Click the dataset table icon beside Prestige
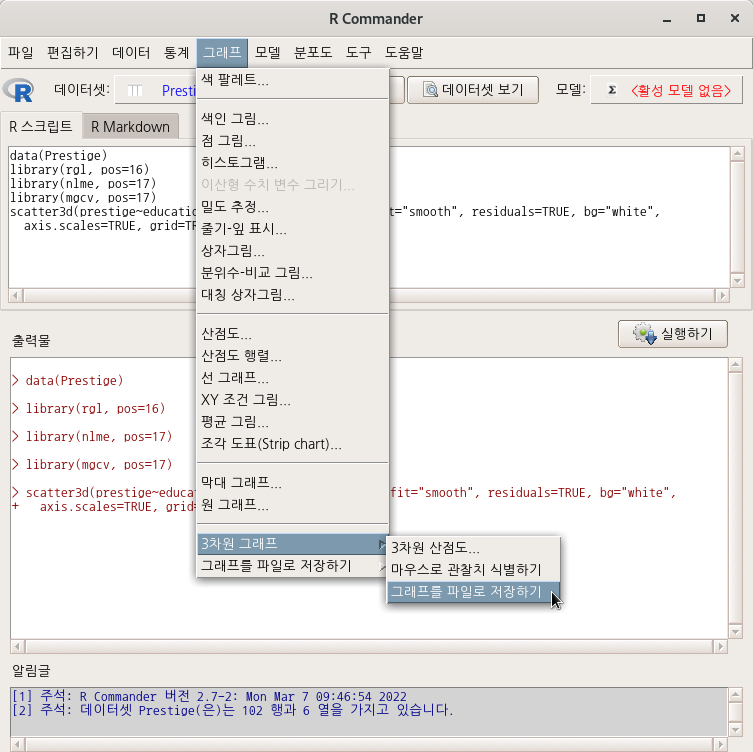The height and width of the screenshot is (752, 753). 135,90
